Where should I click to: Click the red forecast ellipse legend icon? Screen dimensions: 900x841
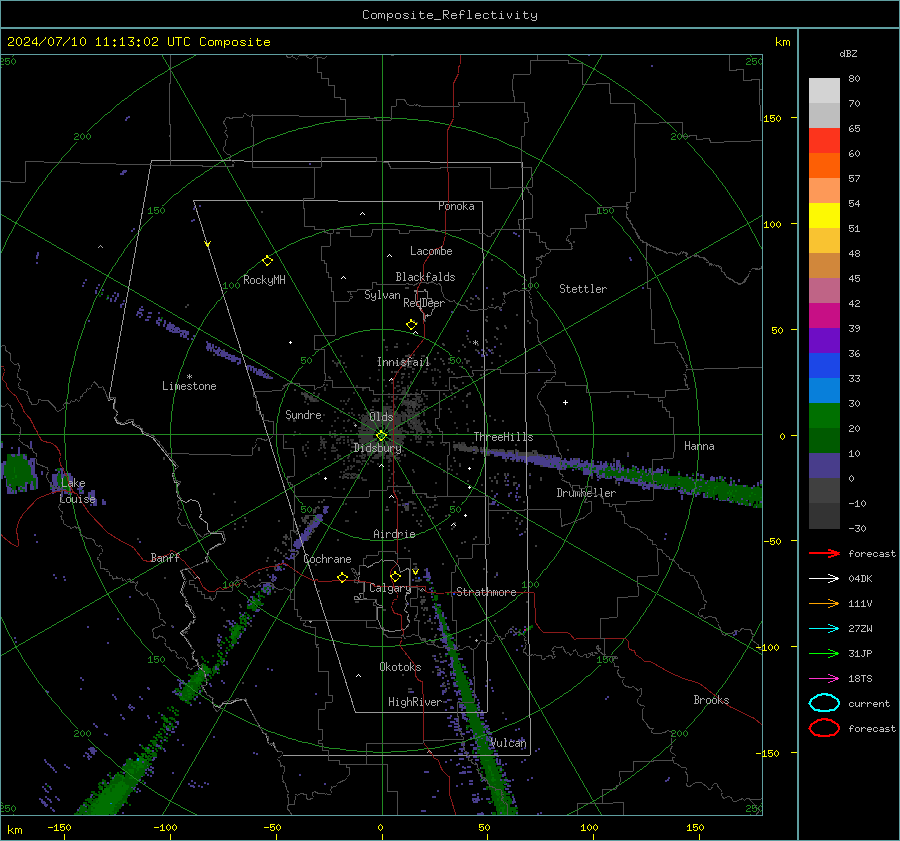pyautogui.click(x=824, y=728)
